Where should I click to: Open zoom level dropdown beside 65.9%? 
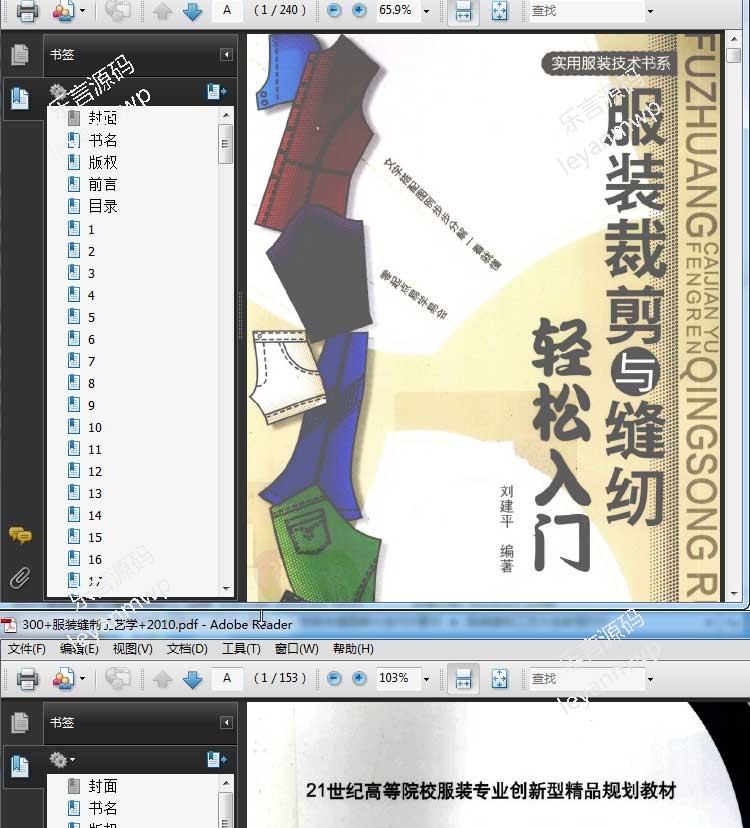(427, 11)
